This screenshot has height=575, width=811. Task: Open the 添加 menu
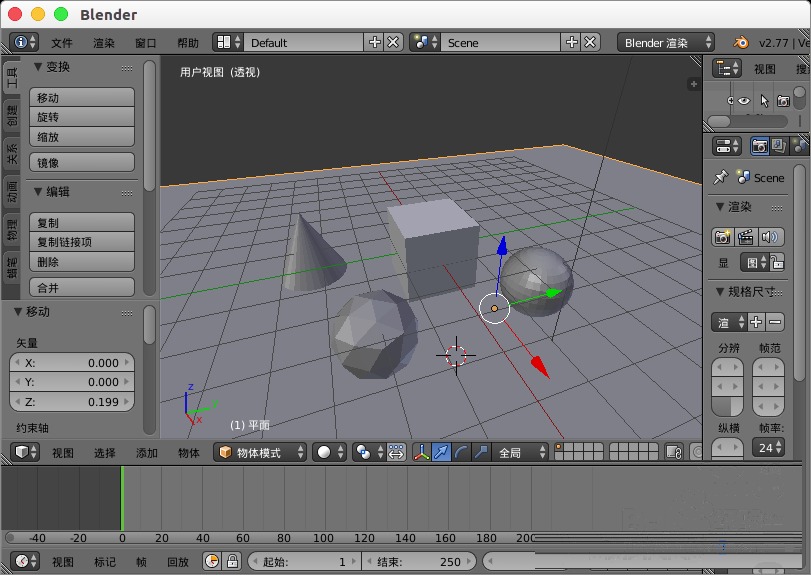click(x=146, y=453)
